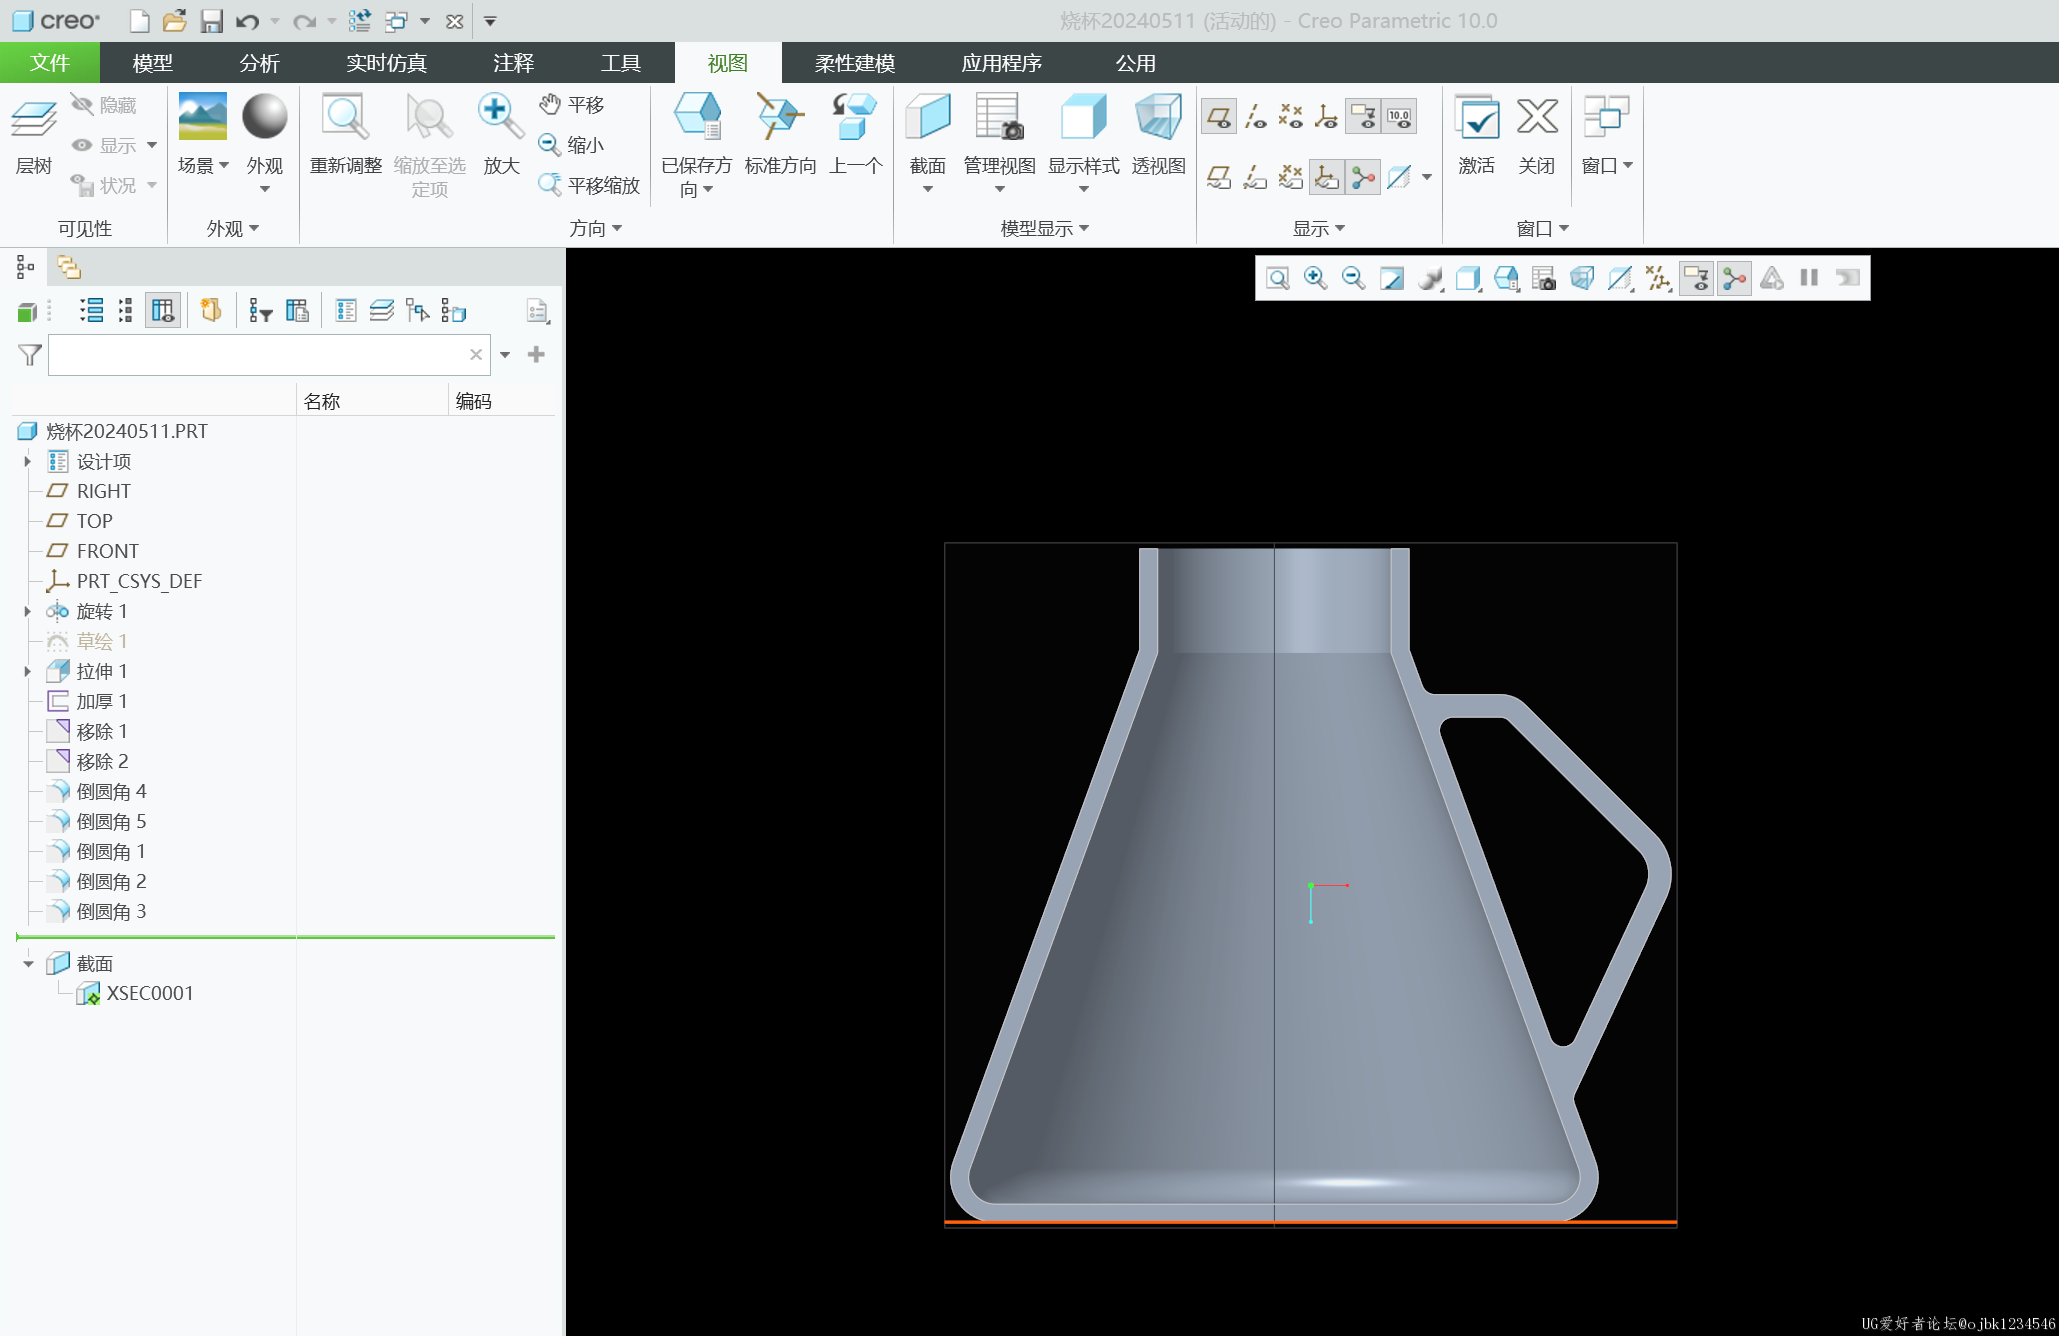Click 管理视图 view manager icon

coord(999,117)
